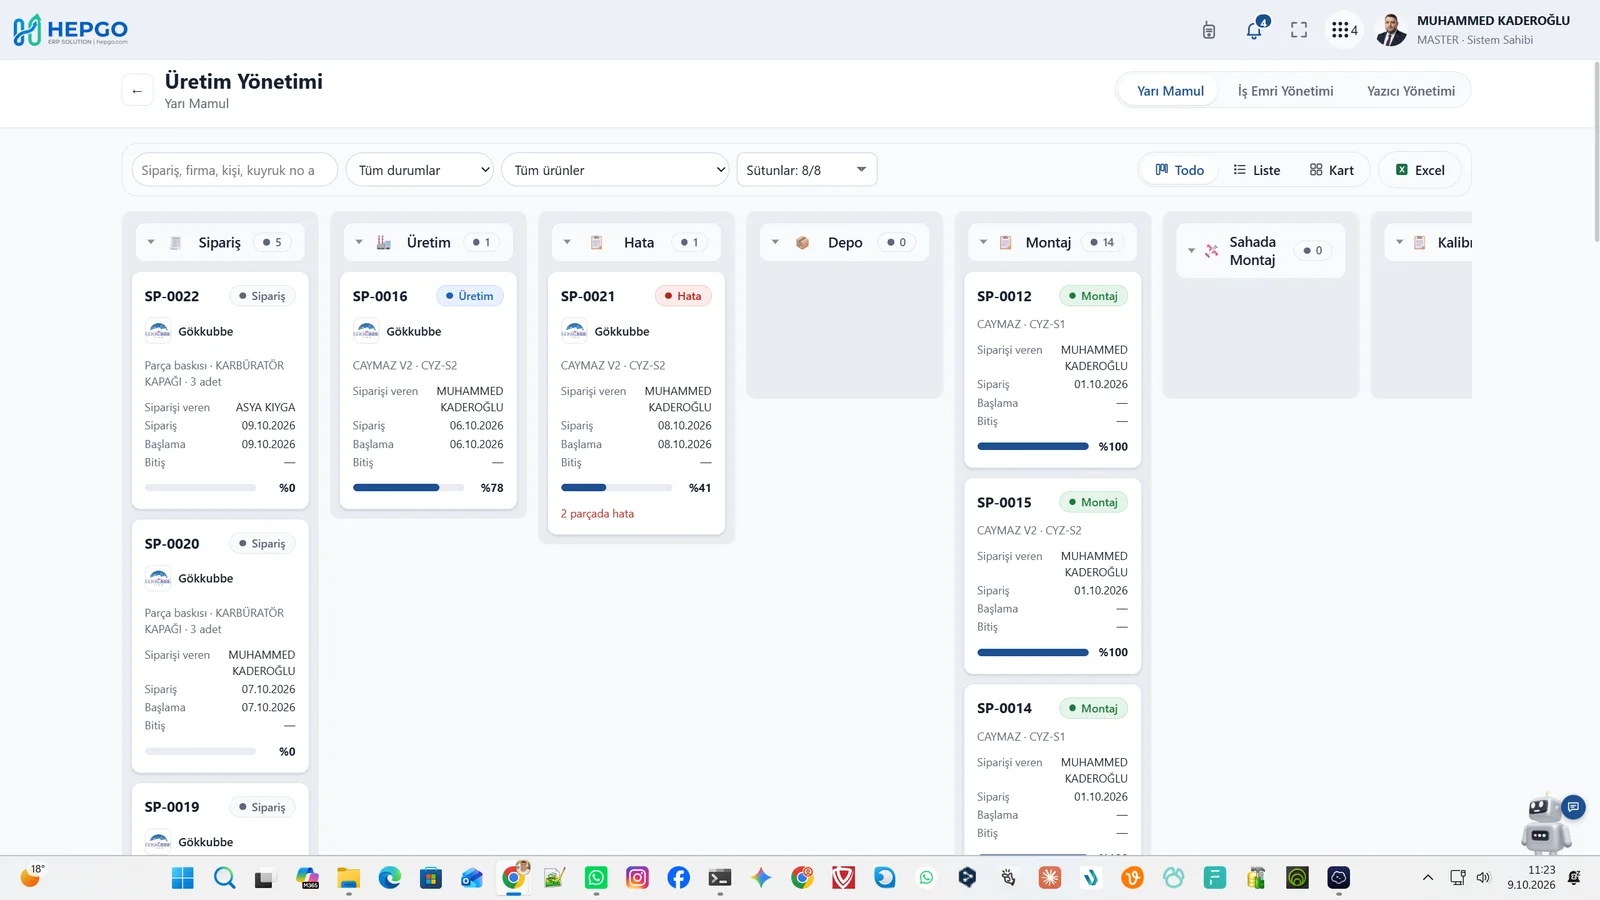
Task: Open the SP-0022 order card title
Action: click(x=172, y=296)
